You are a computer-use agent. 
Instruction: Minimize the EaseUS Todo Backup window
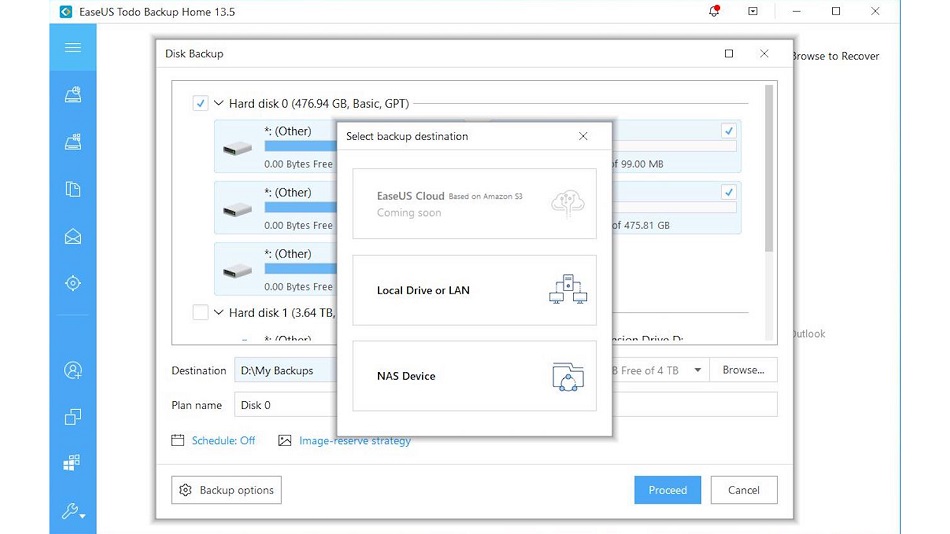click(797, 12)
